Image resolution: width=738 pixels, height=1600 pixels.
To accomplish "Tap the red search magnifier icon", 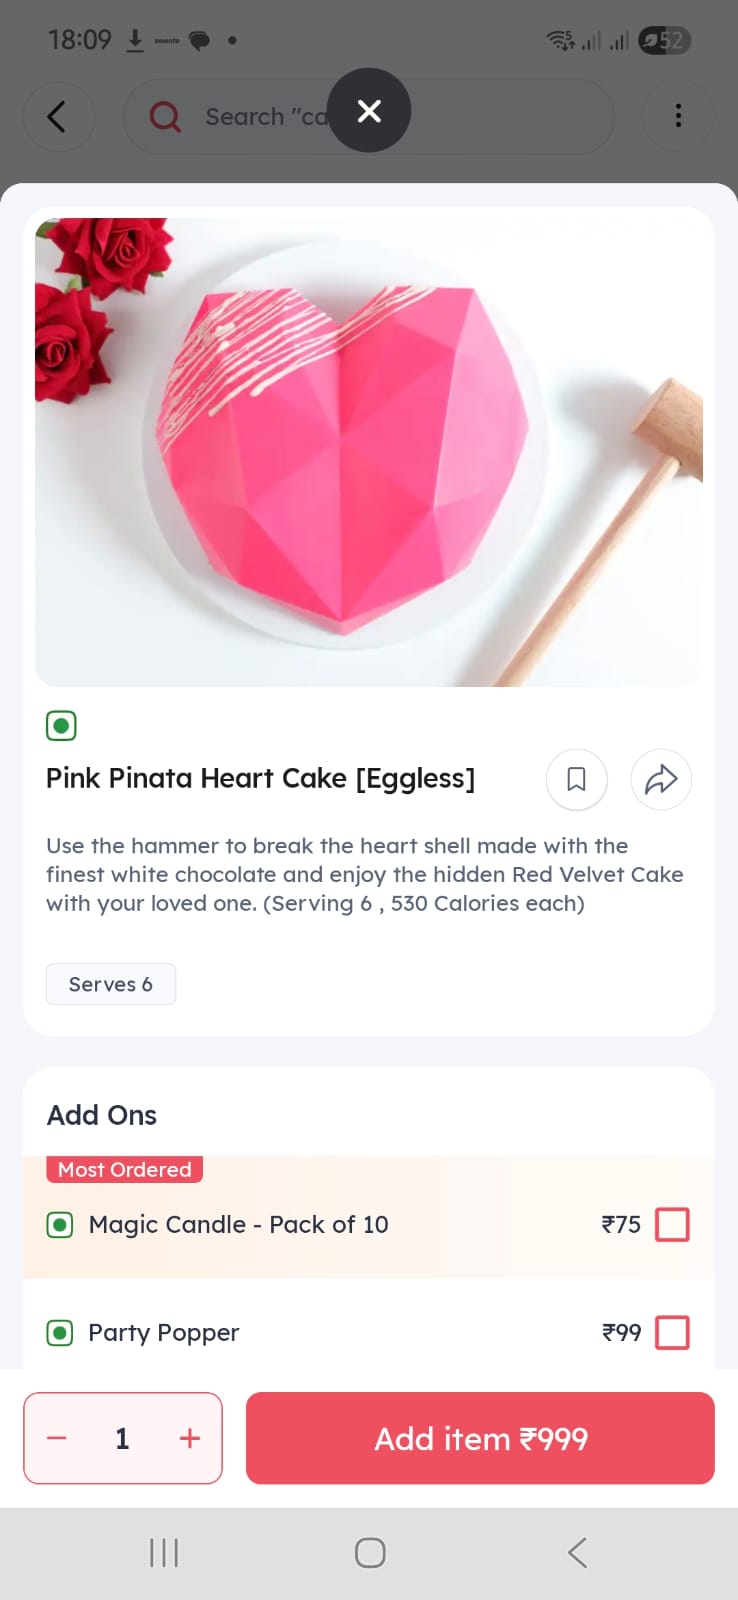I will tap(165, 117).
